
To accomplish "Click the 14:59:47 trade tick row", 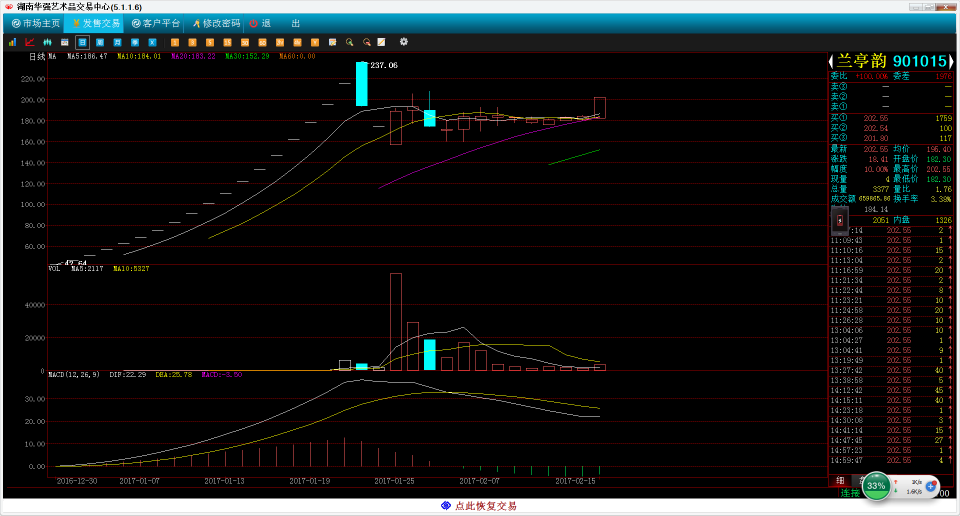I will click(x=891, y=460).
